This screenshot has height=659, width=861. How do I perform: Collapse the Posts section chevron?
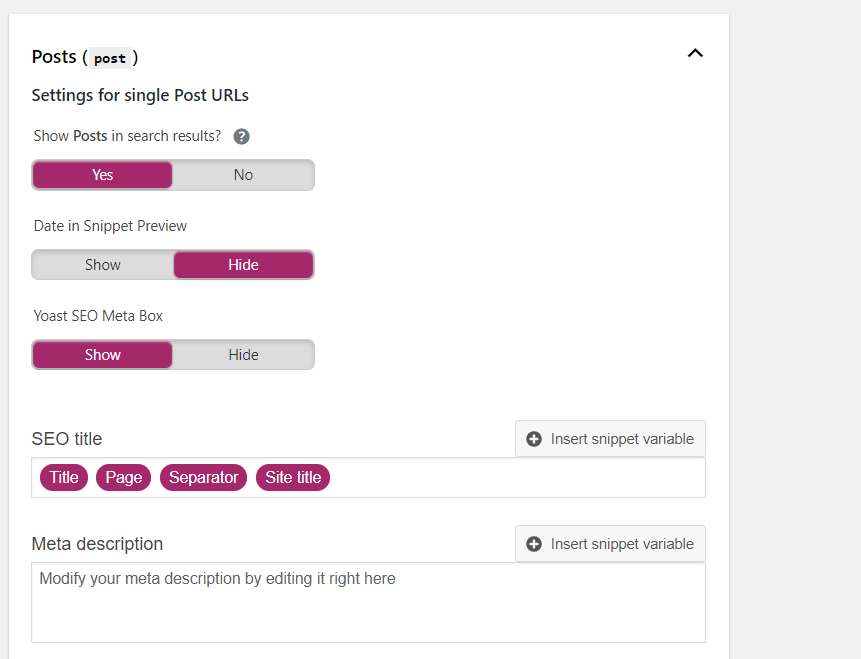pos(695,53)
